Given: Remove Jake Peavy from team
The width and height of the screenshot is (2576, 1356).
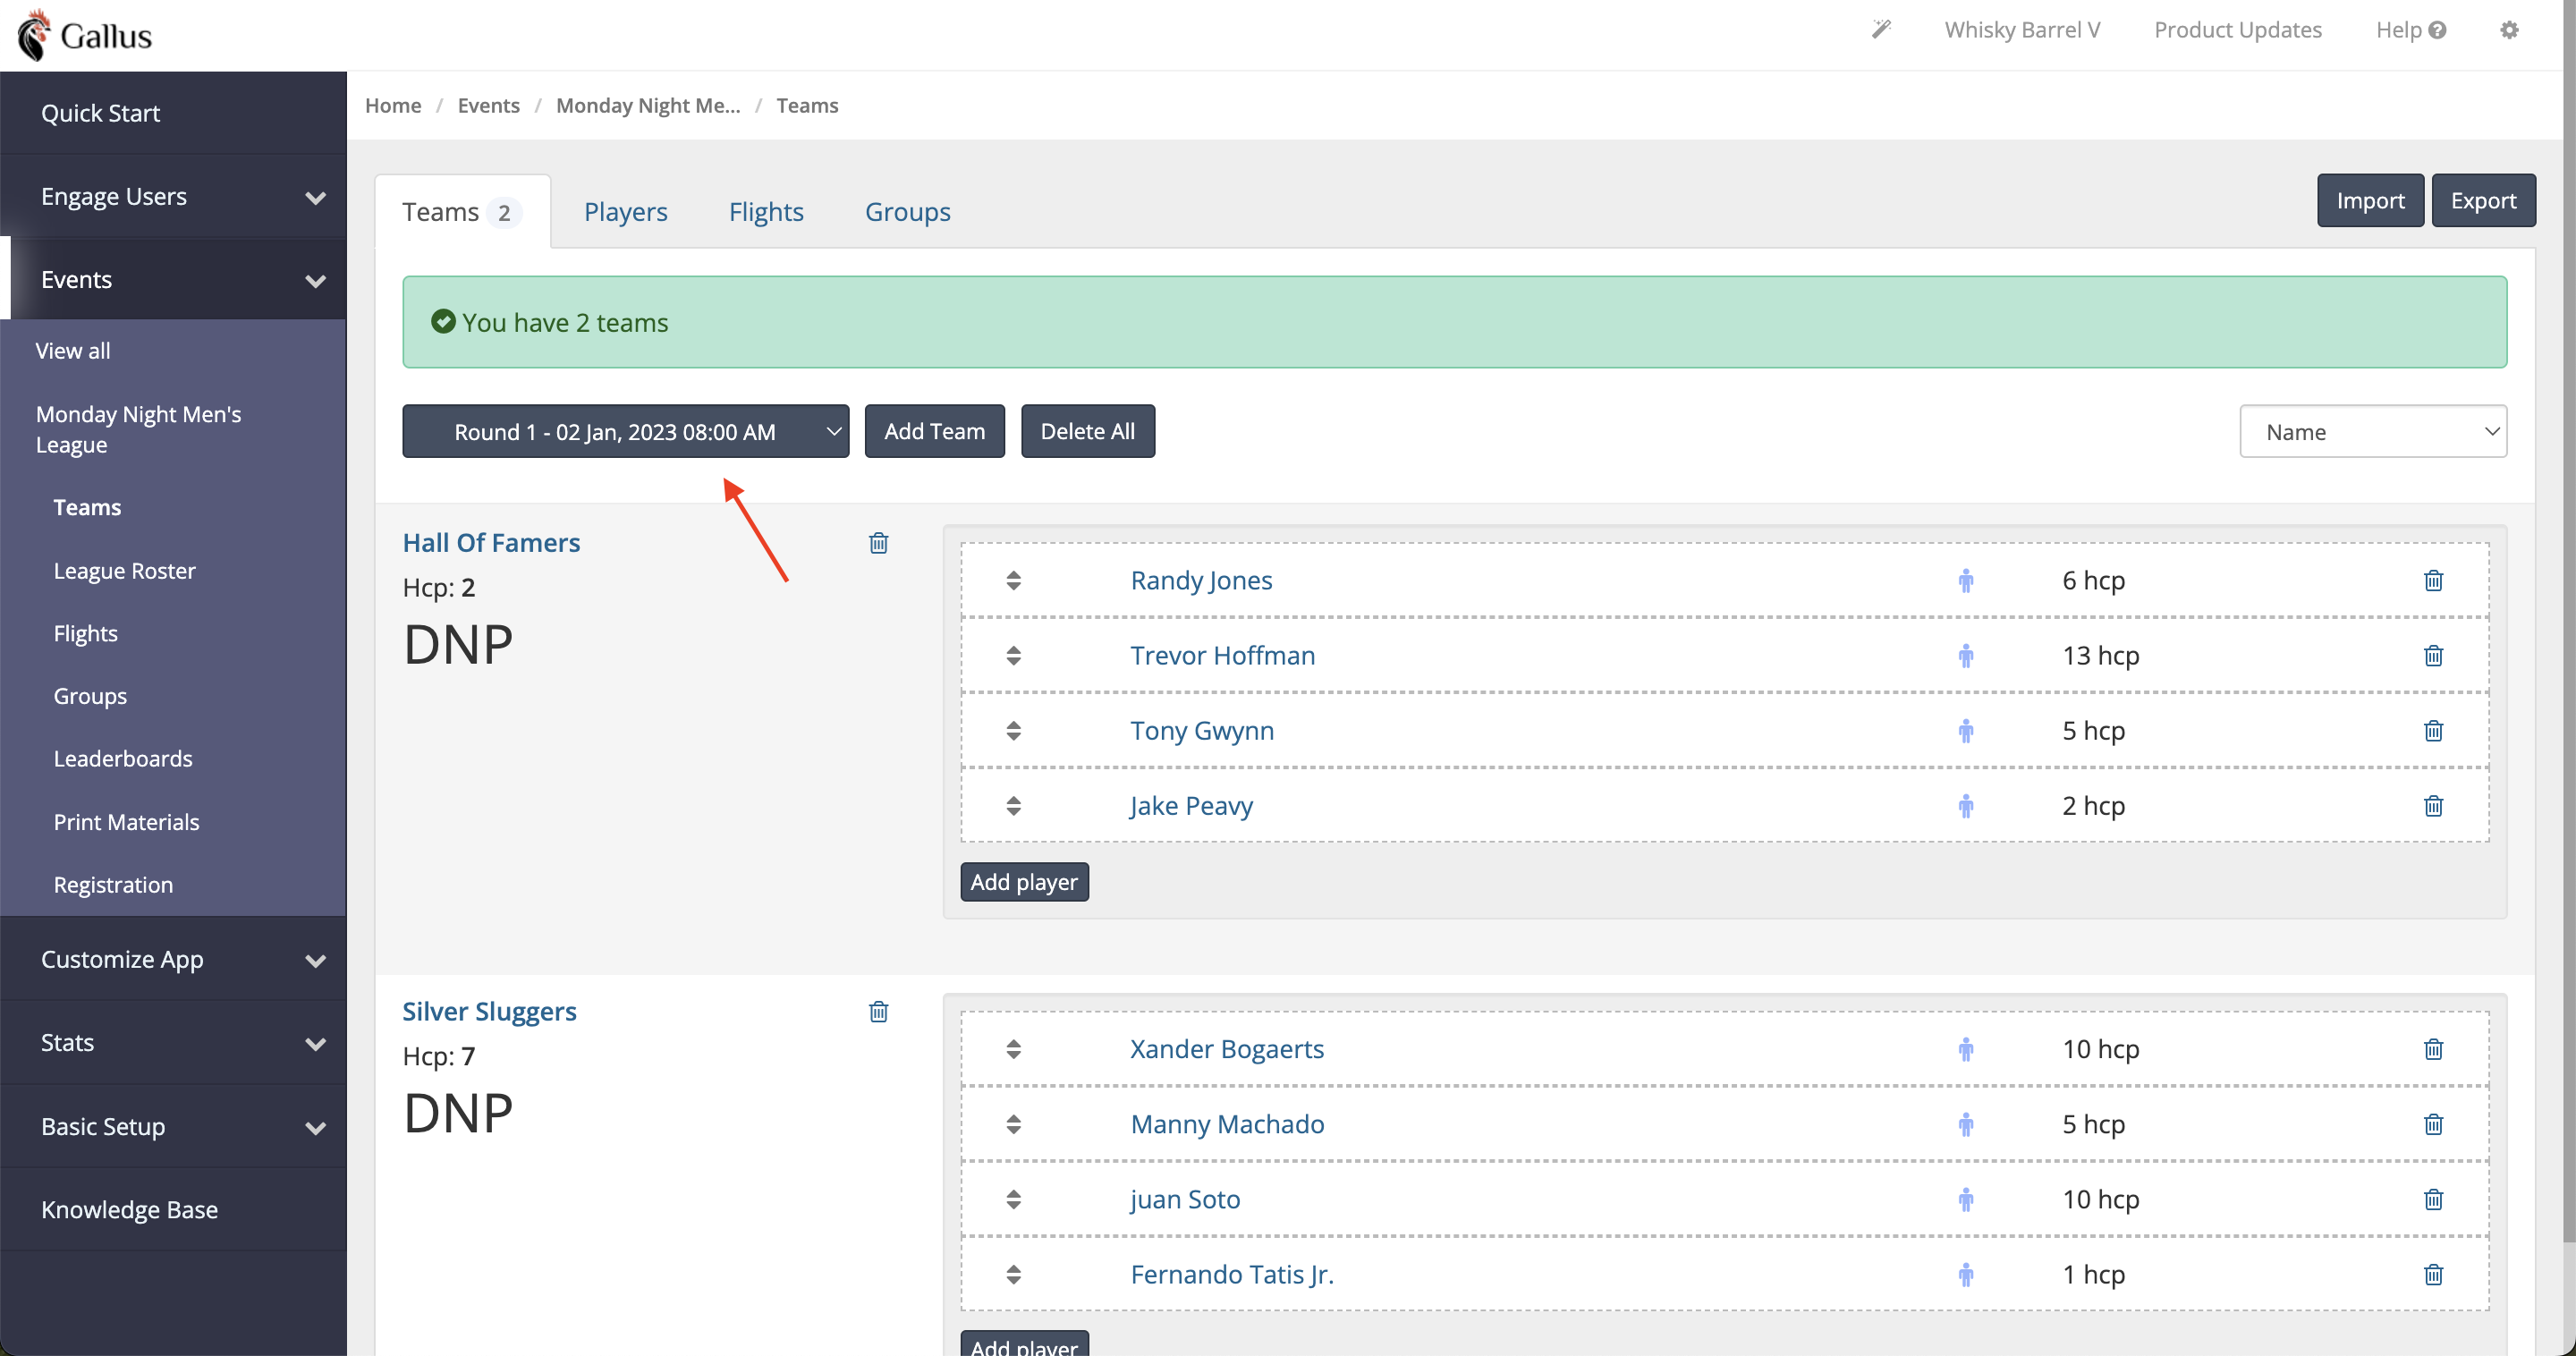Looking at the screenshot, I should (x=2433, y=805).
